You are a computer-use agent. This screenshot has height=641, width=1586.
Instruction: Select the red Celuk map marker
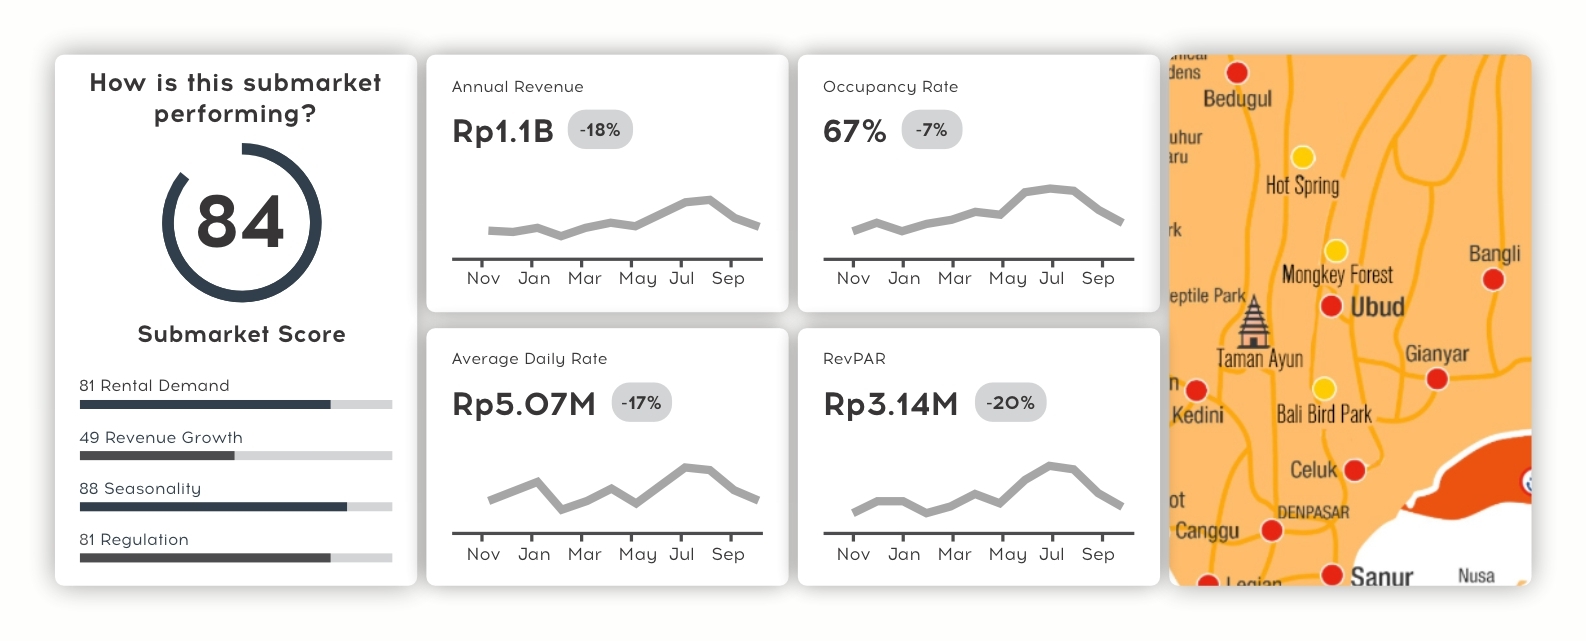pyautogui.click(x=1355, y=469)
